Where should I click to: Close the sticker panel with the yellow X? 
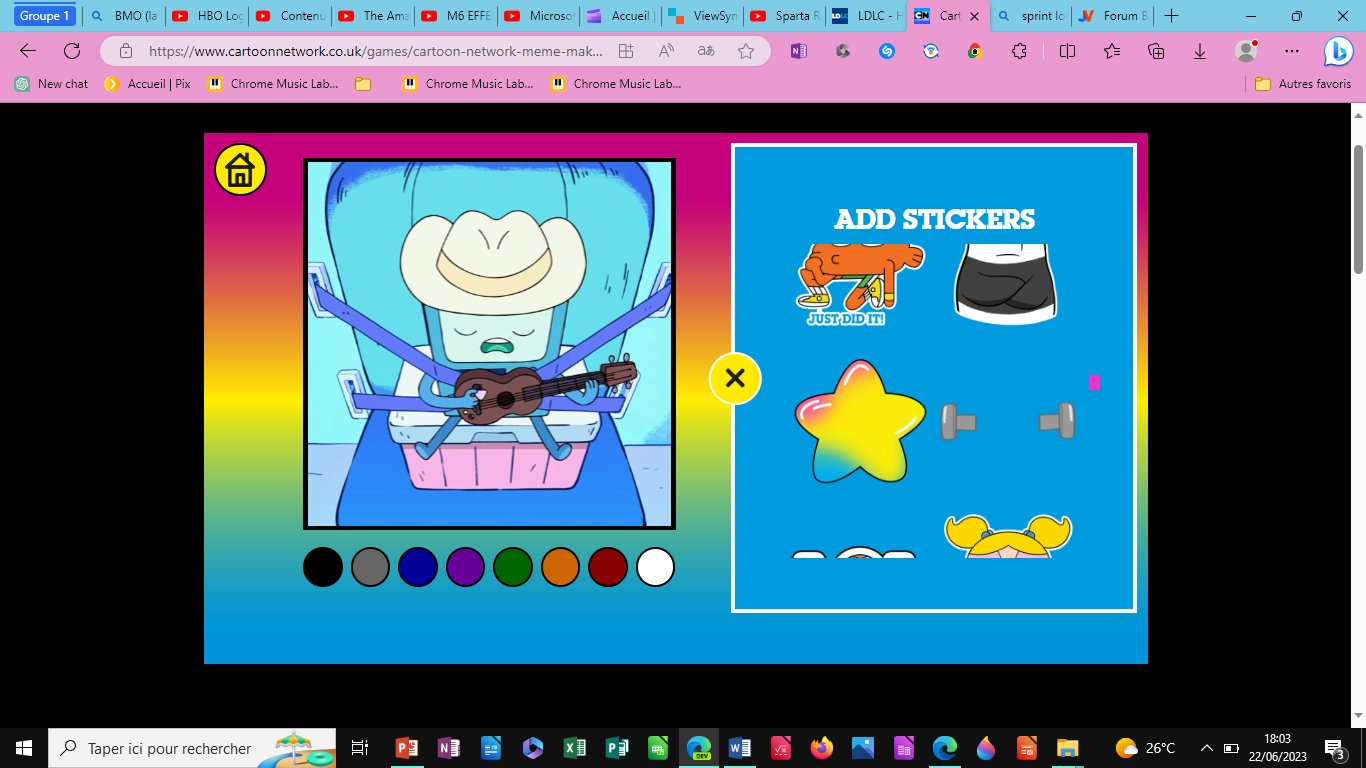pyautogui.click(x=735, y=378)
